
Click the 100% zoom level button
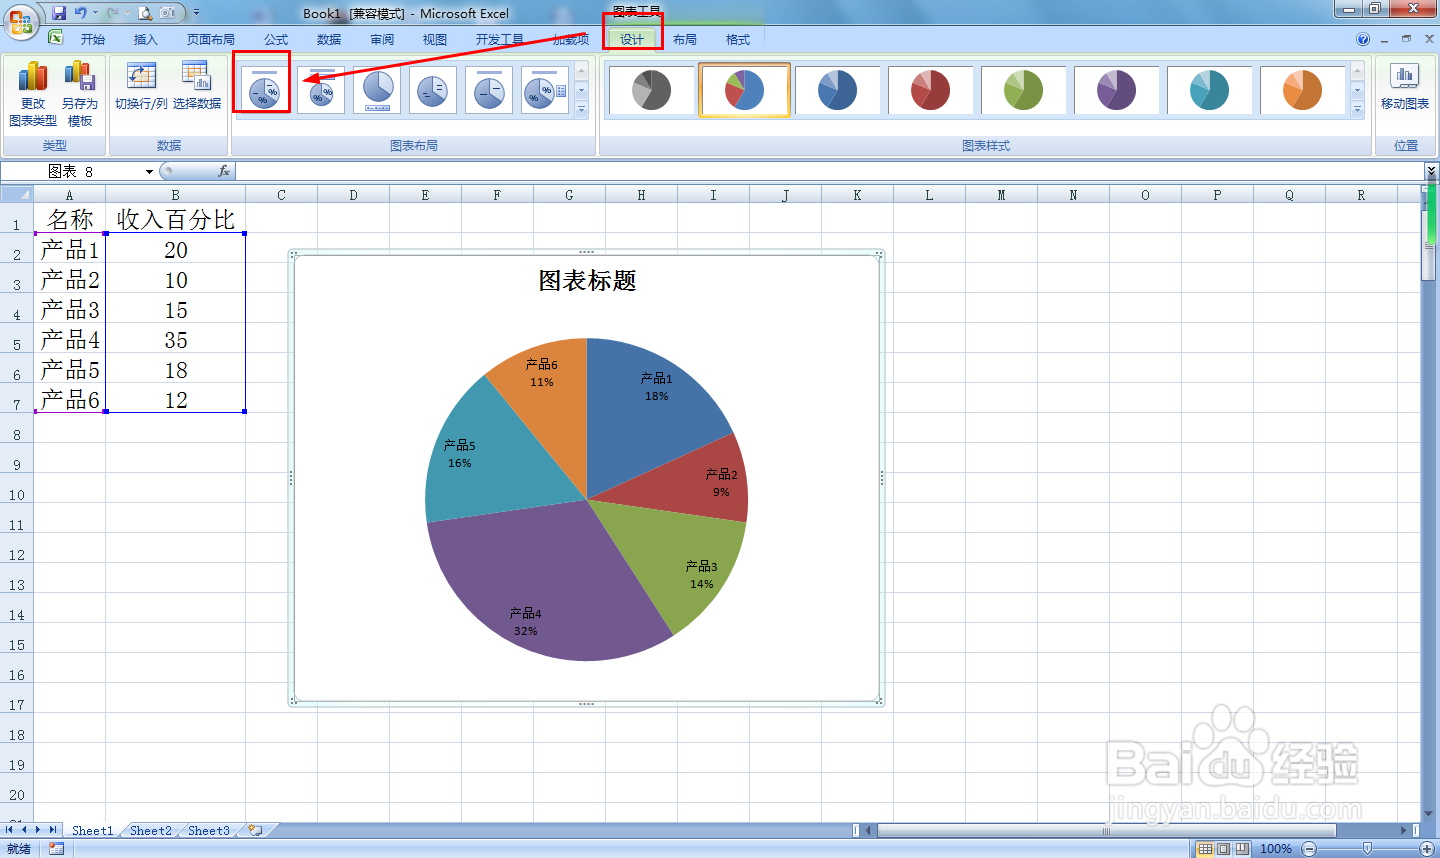click(1276, 849)
